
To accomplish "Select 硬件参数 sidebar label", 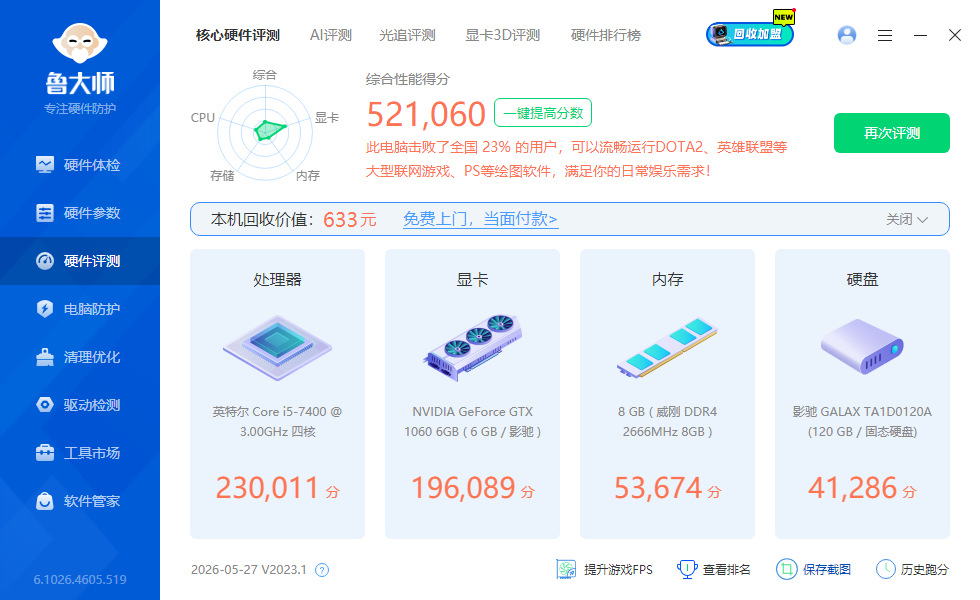I will tap(92, 213).
